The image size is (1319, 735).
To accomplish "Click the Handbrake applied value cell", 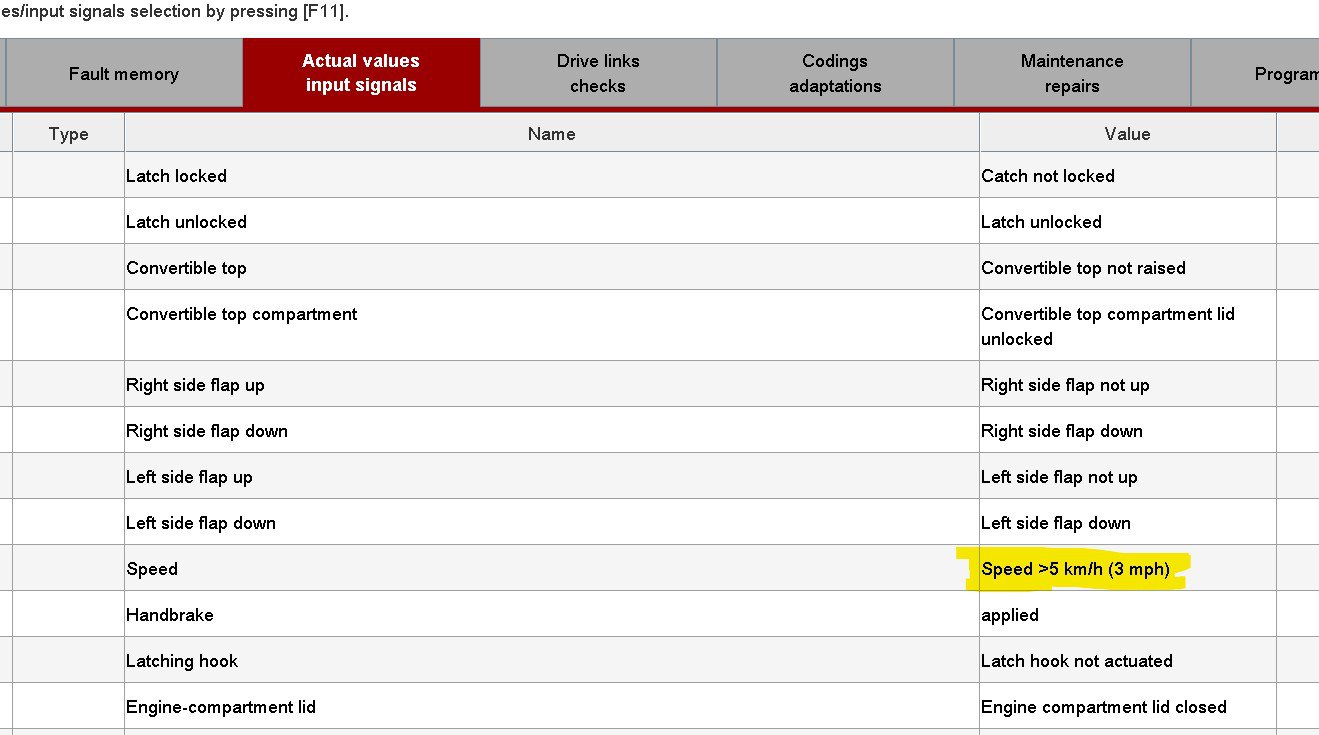I will coord(1010,615).
